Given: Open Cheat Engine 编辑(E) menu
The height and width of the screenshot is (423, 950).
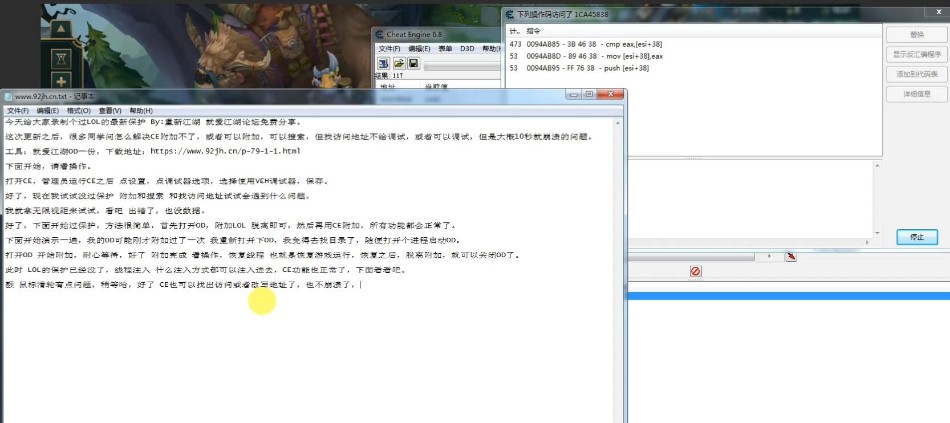Looking at the screenshot, I should 419,48.
